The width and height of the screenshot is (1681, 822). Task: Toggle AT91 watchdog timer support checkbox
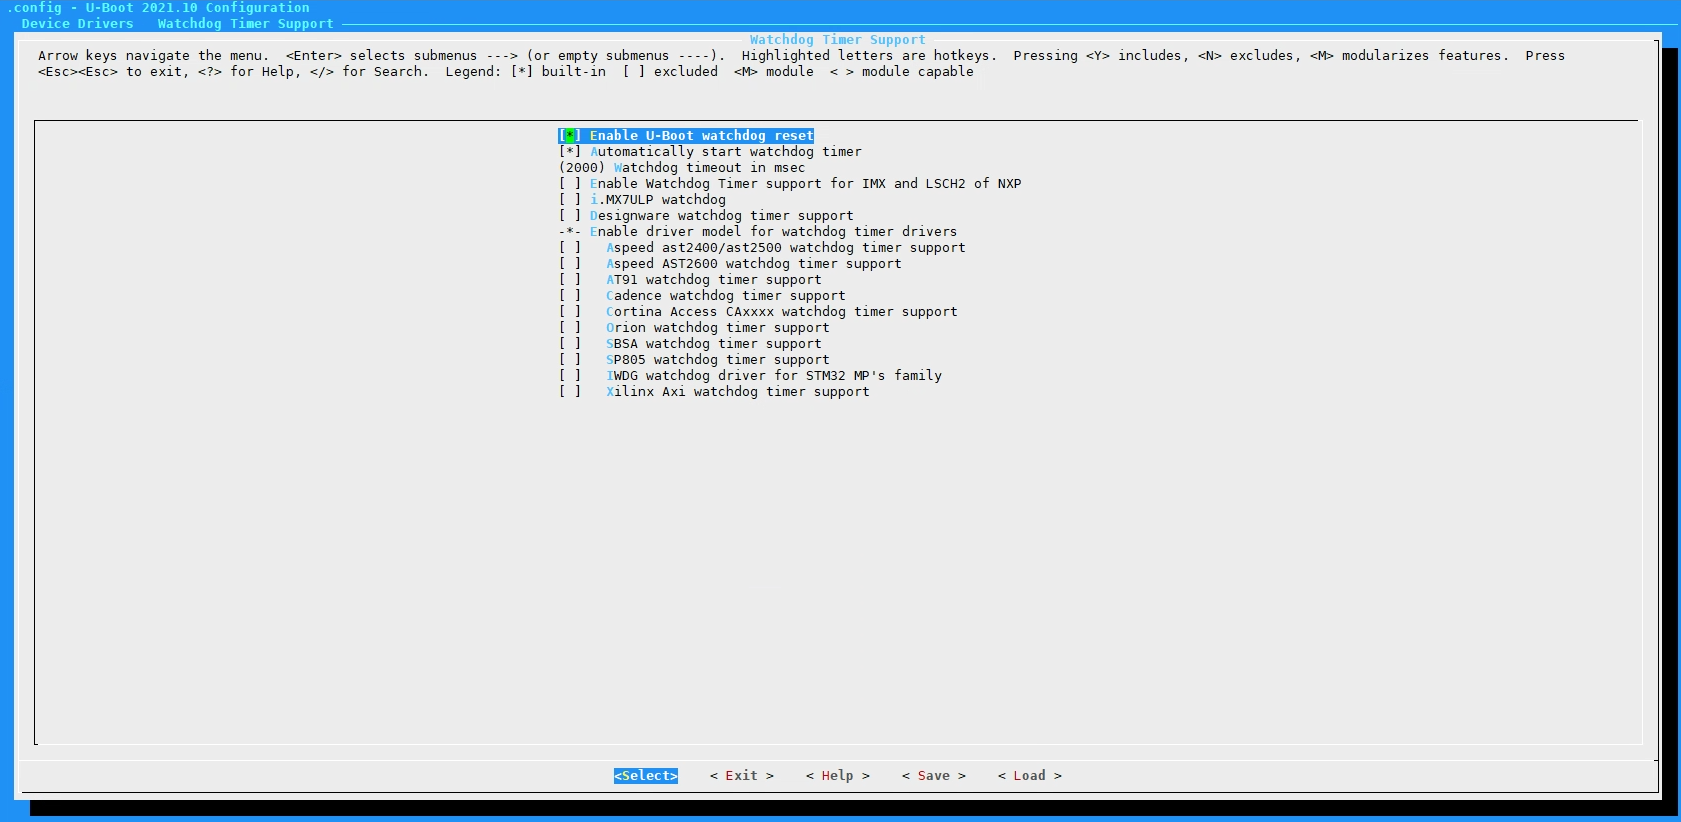click(570, 280)
